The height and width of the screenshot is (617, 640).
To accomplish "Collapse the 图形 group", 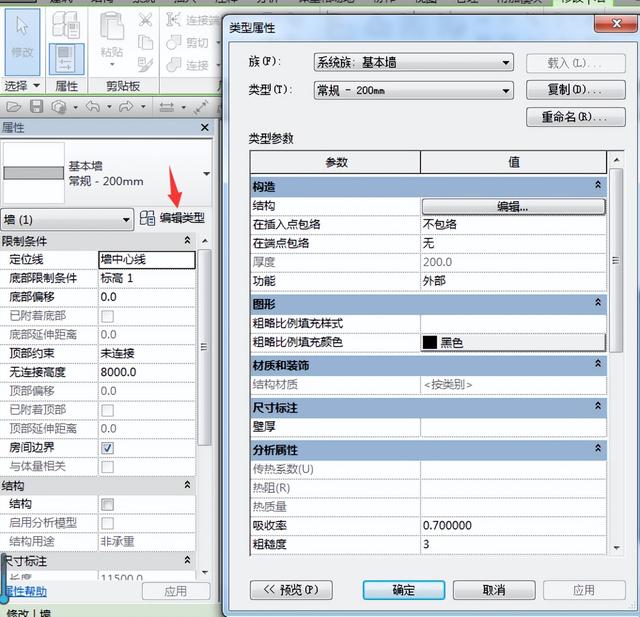I will 598,302.
